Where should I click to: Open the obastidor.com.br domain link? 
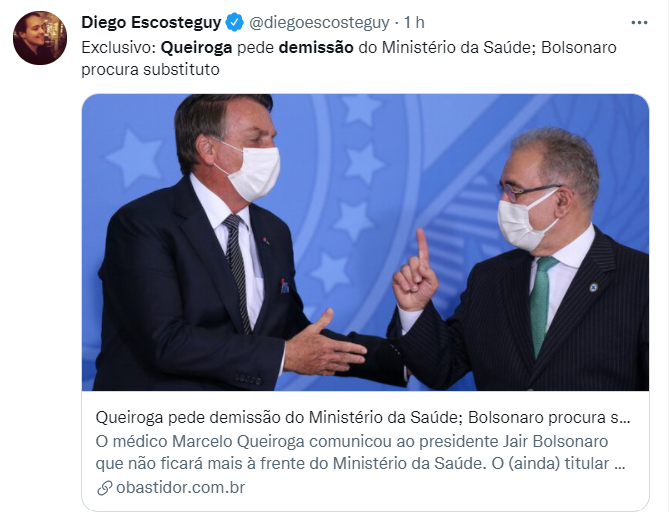point(181,487)
